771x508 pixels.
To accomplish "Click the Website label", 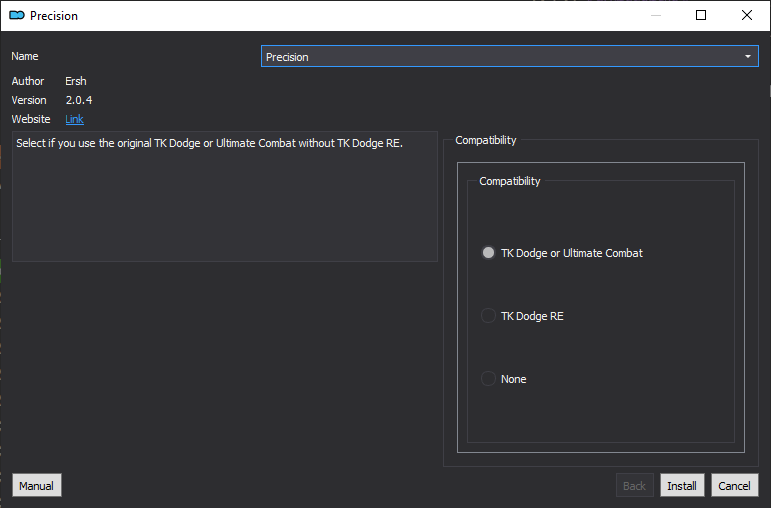I will (30, 119).
